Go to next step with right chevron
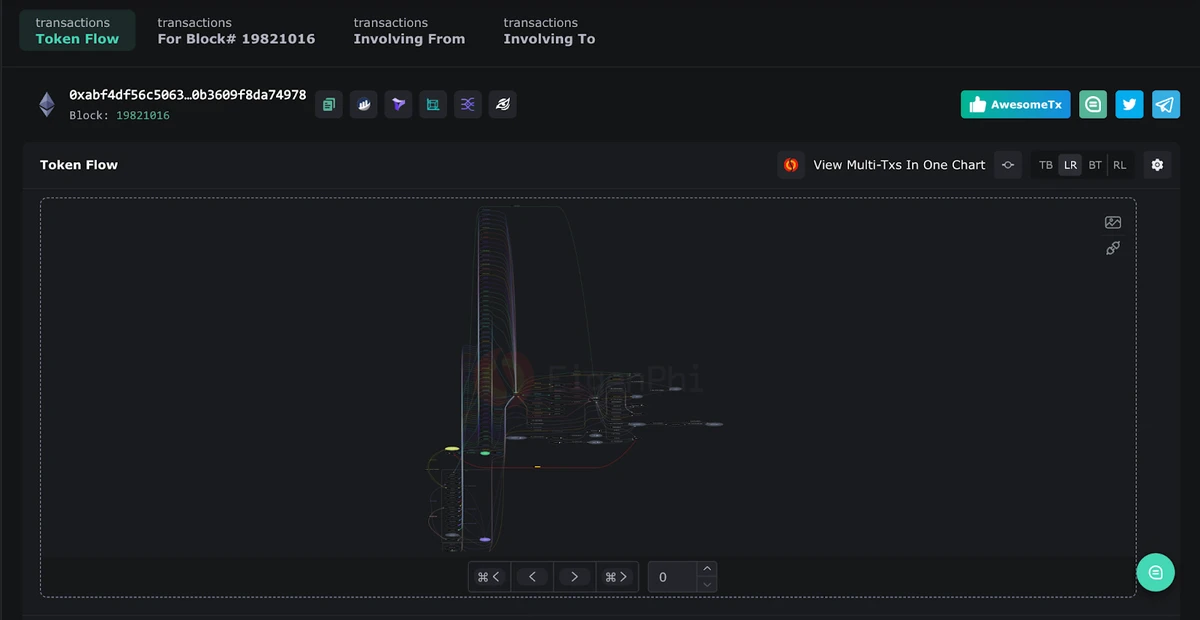Screen dimensions: 1200x620 tap(574, 577)
